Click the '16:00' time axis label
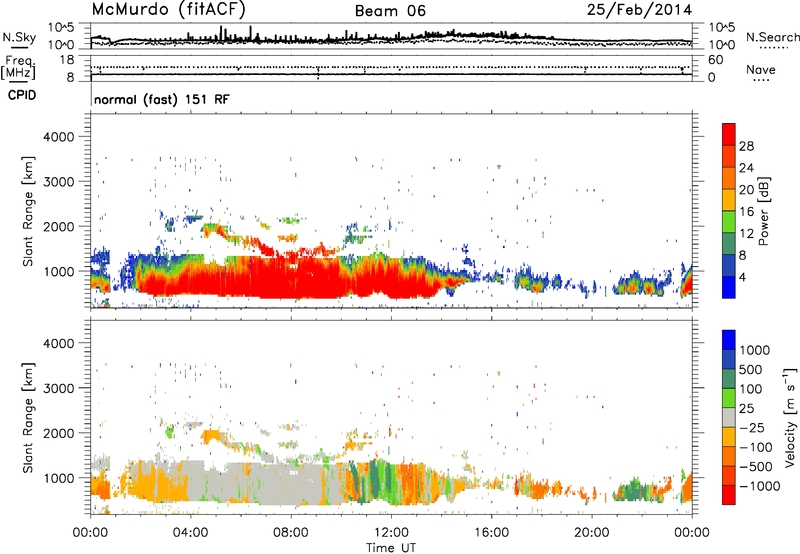This screenshot has width=800, height=554. (491, 533)
